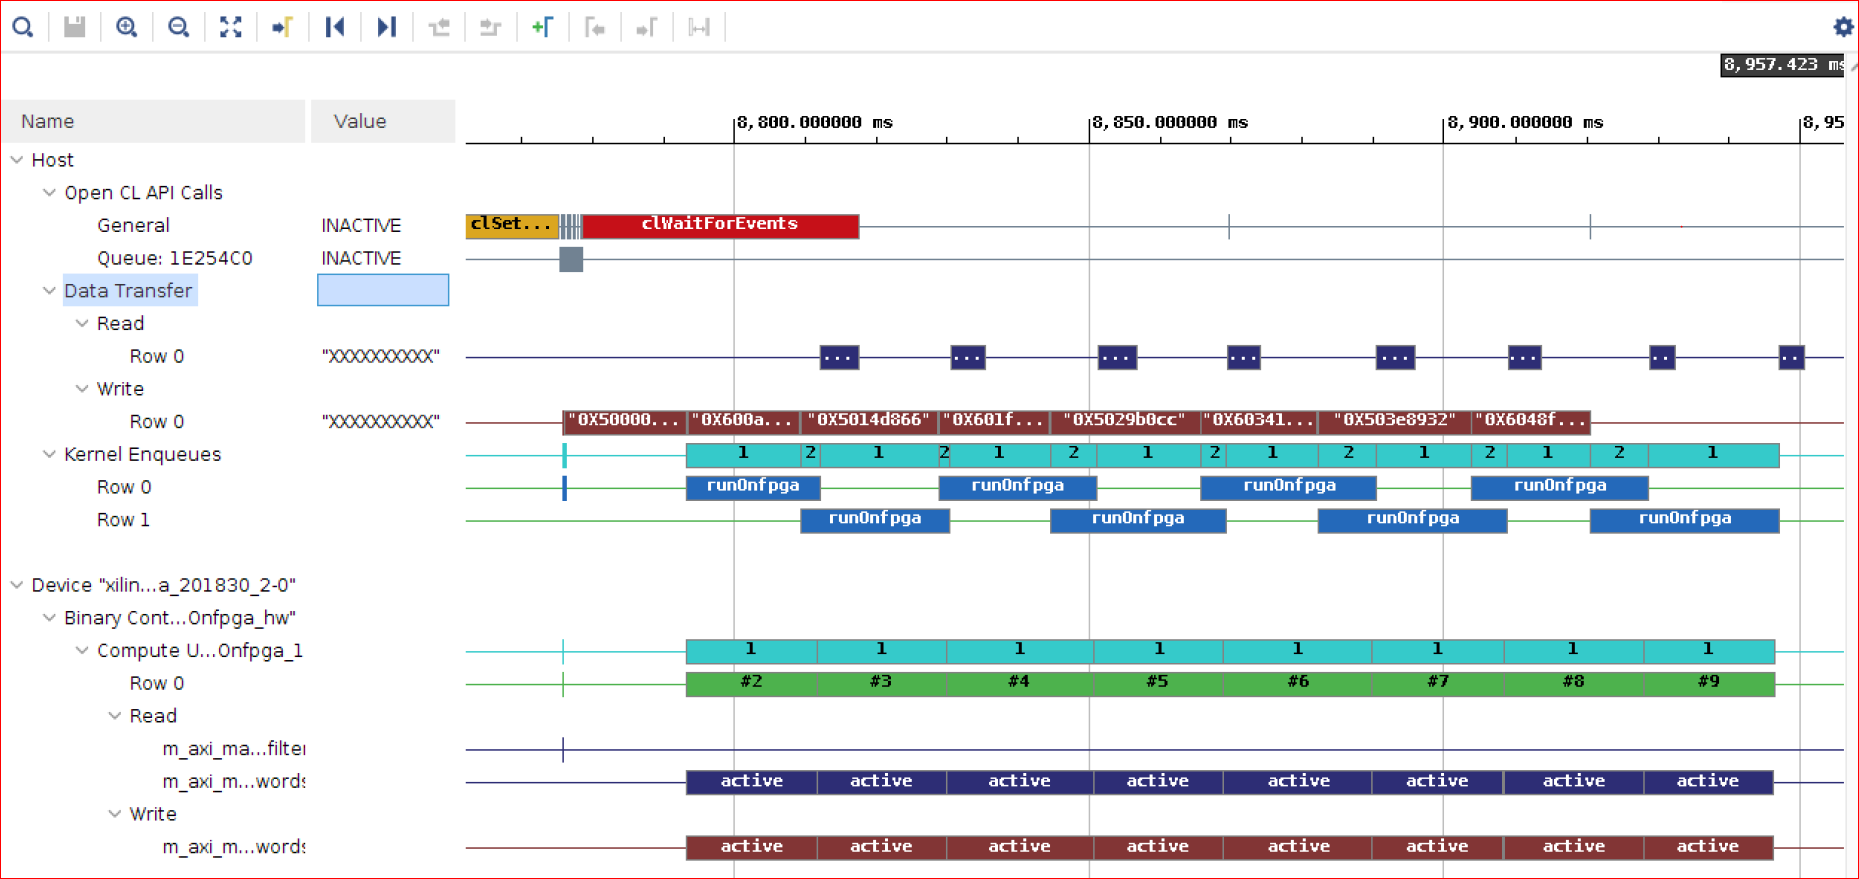Click the red clWaitForEvents bar
The width and height of the screenshot is (1859, 879).
click(720, 226)
